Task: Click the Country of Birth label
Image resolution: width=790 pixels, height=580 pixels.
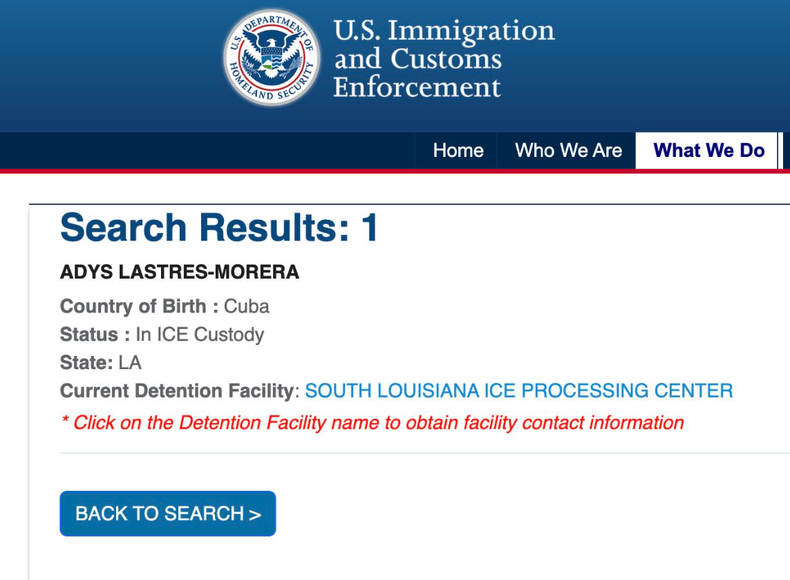Action: coord(139,306)
